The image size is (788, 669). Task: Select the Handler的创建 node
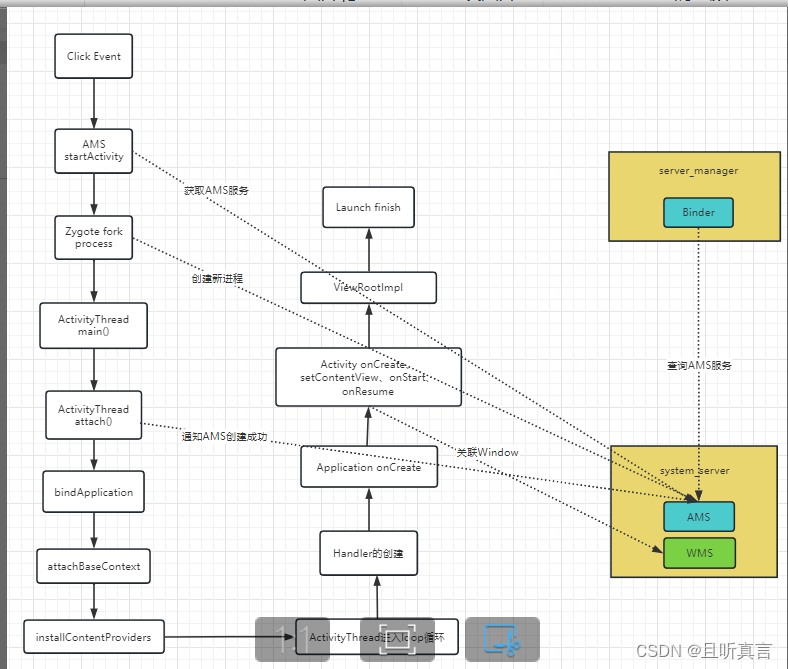368,553
